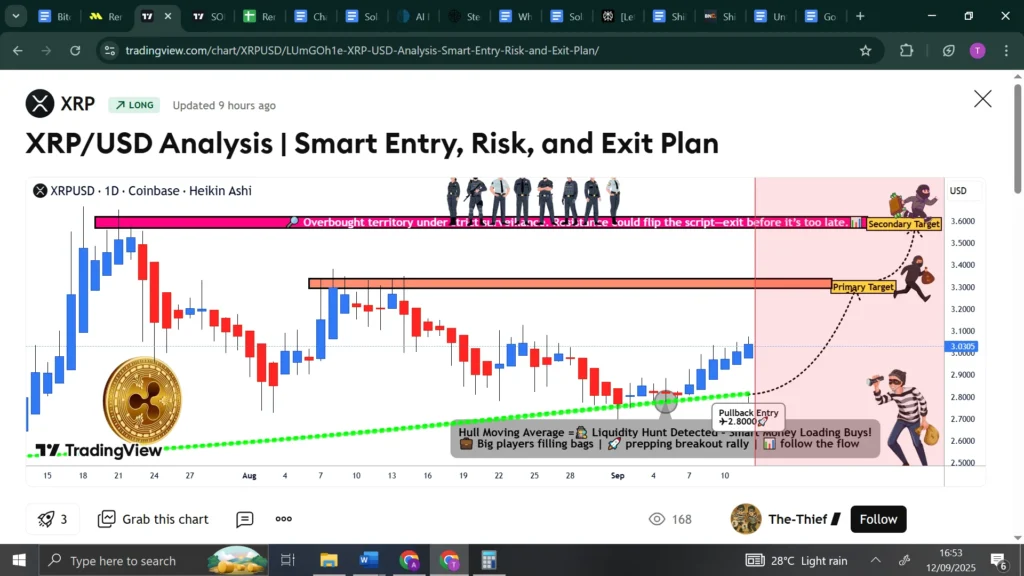Click Grab this chart
The image size is (1024, 576).
point(153,519)
